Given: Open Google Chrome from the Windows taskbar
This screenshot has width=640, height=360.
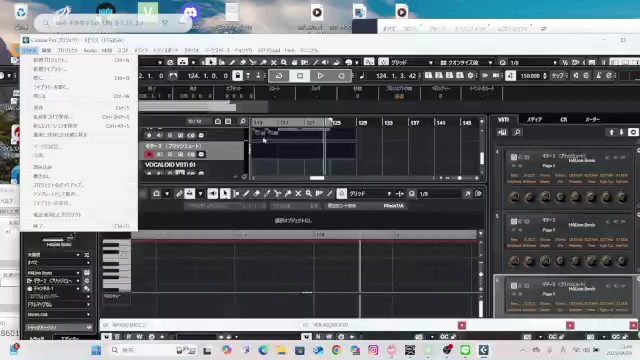Looking at the screenshot, I should click(x=336, y=350).
